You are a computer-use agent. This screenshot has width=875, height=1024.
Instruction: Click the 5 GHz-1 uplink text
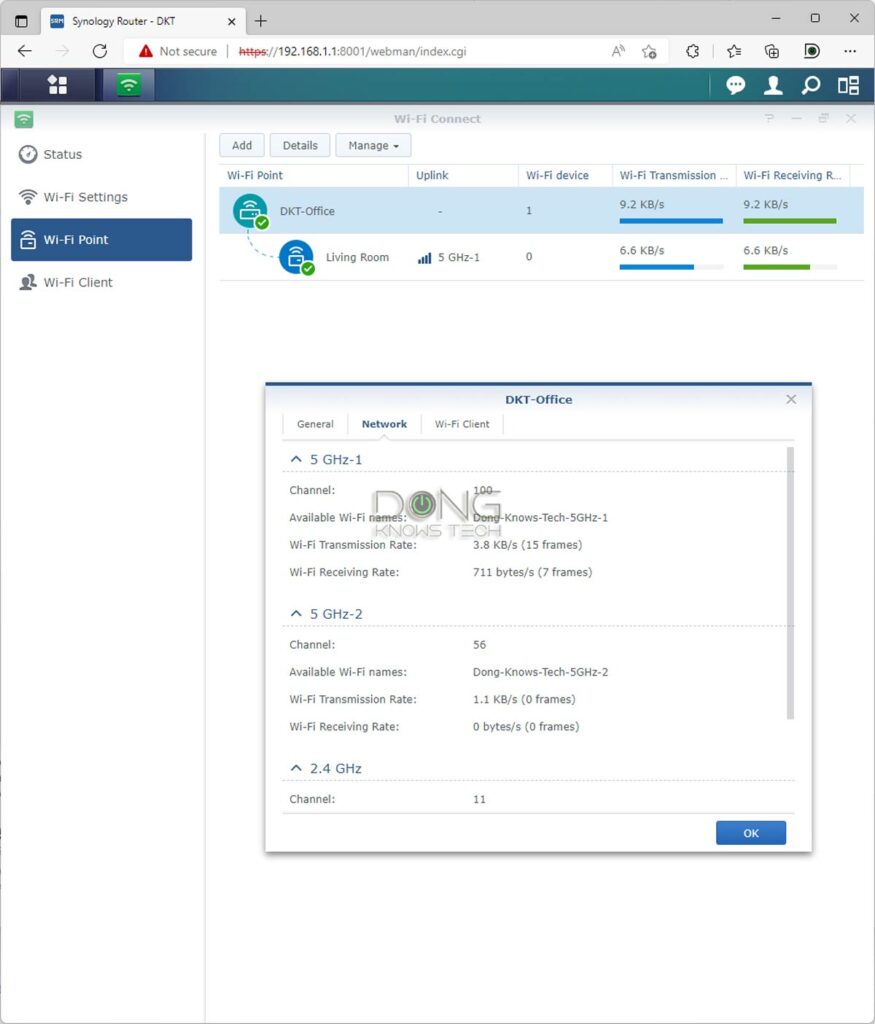click(x=458, y=257)
